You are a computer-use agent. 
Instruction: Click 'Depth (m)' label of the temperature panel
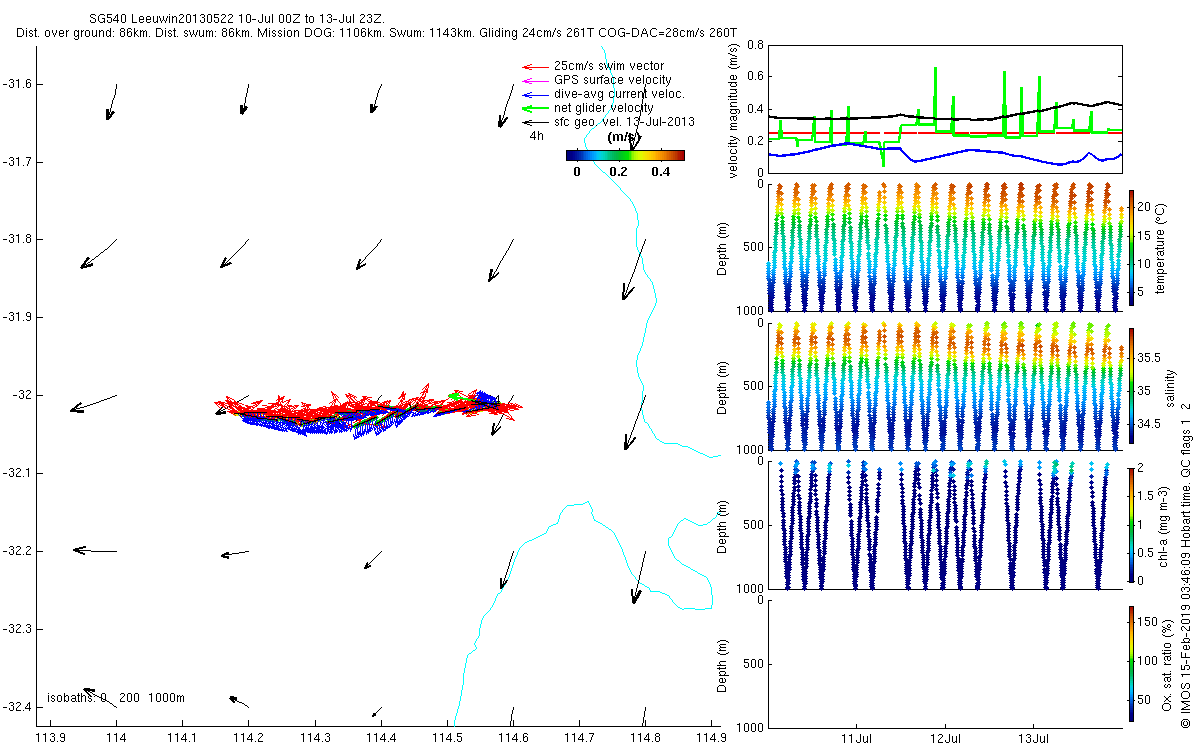[x=724, y=246]
